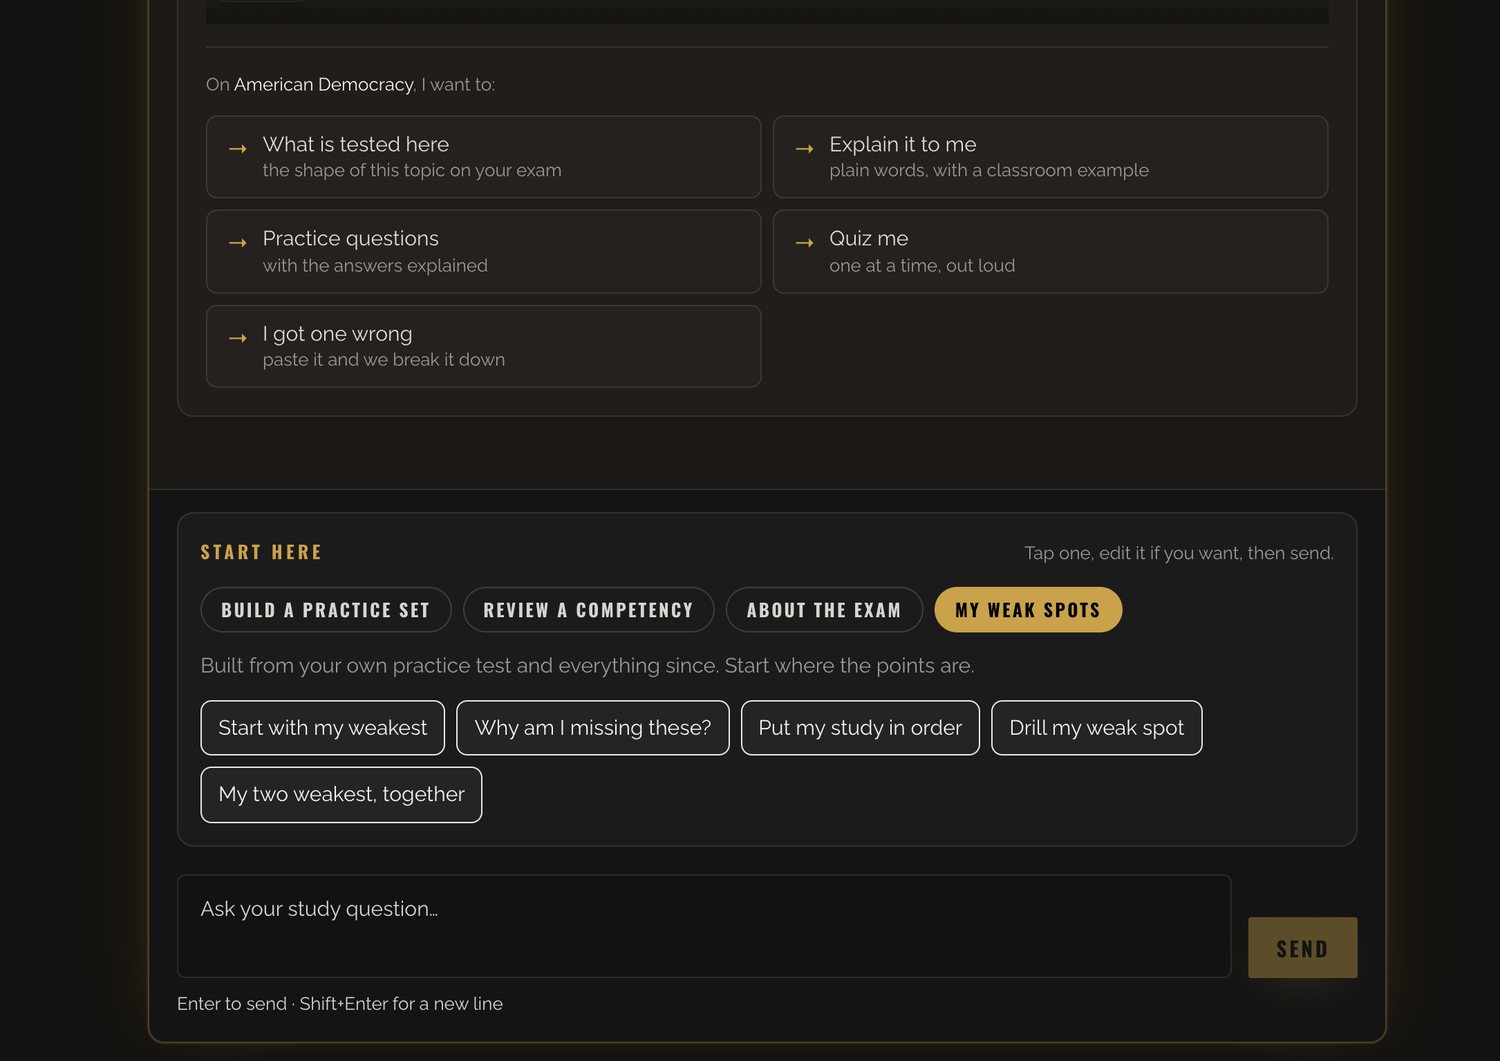
Task: Focus the "Ask your study question" input
Action: tap(704, 926)
